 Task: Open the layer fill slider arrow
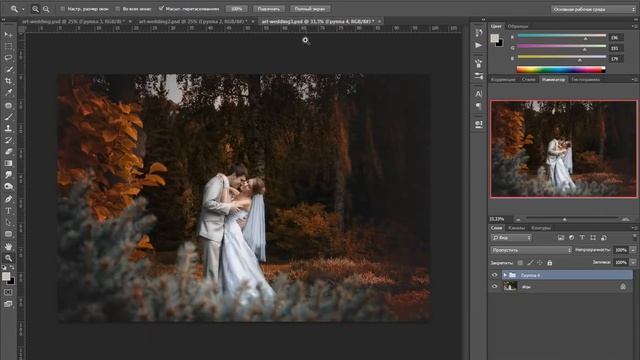633,262
